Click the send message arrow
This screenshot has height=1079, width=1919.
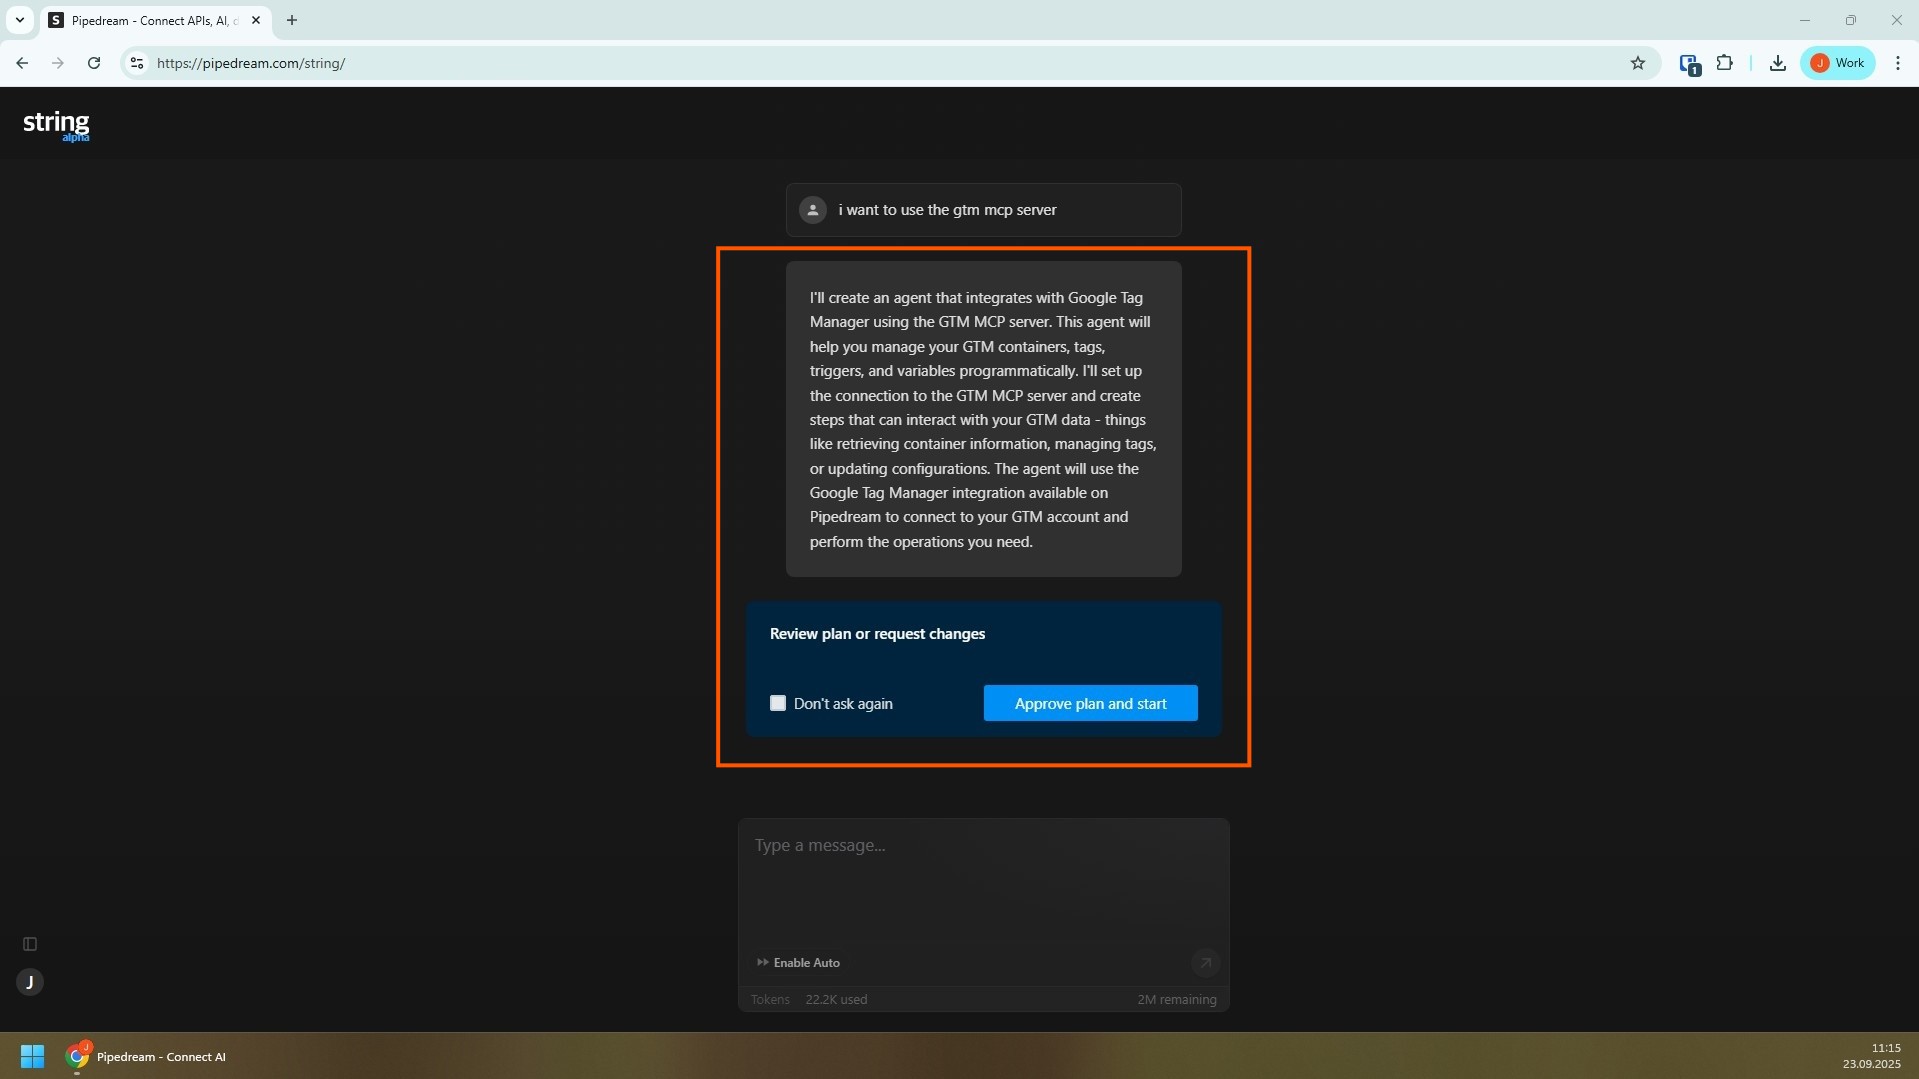1205,963
